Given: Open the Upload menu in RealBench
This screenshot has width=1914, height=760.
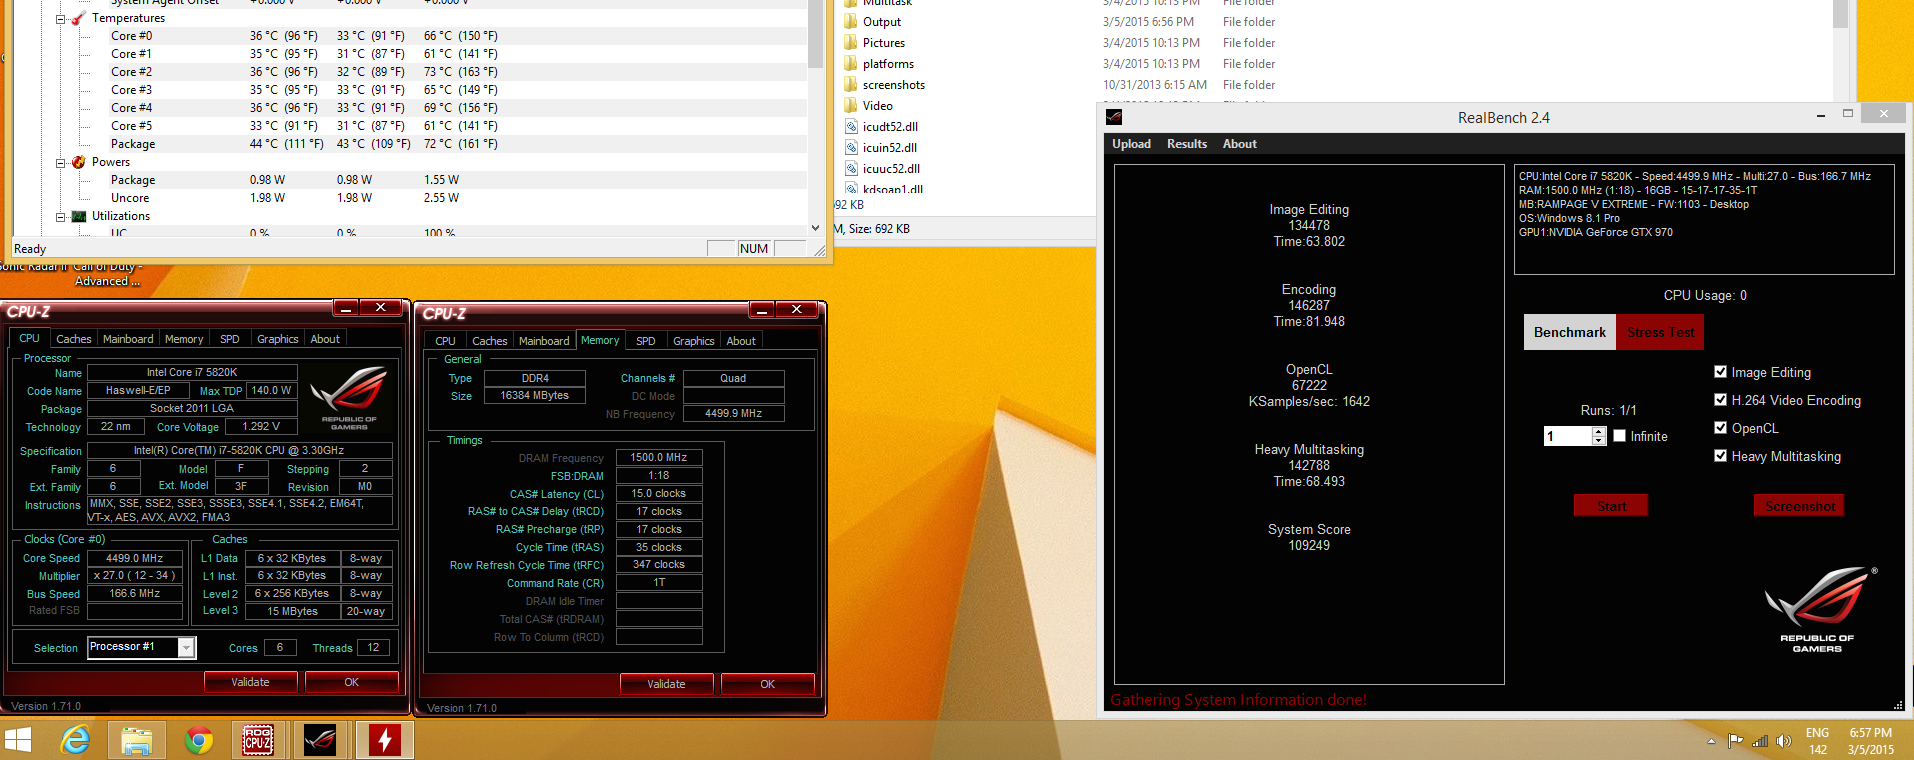Looking at the screenshot, I should pyautogui.click(x=1131, y=144).
